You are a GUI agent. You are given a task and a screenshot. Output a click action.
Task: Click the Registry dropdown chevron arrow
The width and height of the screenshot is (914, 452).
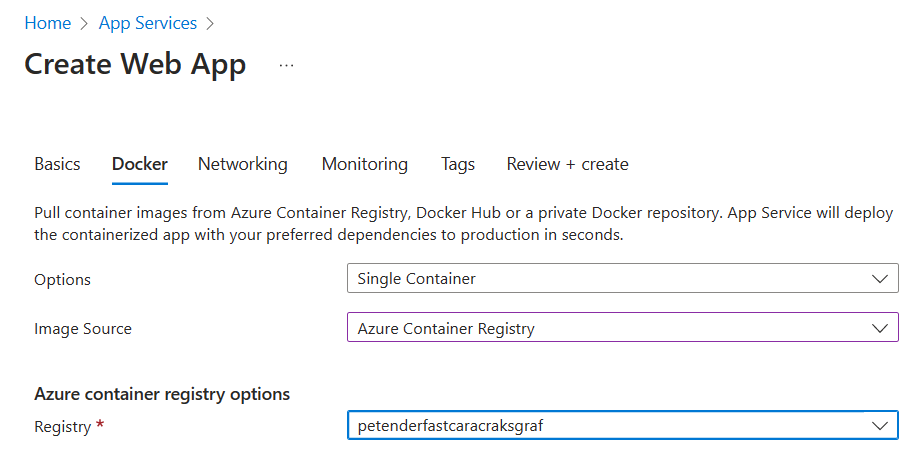click(879, 426)
